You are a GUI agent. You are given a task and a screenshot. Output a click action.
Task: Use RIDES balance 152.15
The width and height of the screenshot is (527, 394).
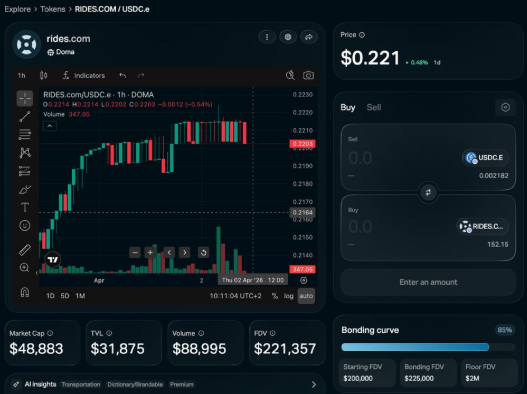[x=498, y=244]
